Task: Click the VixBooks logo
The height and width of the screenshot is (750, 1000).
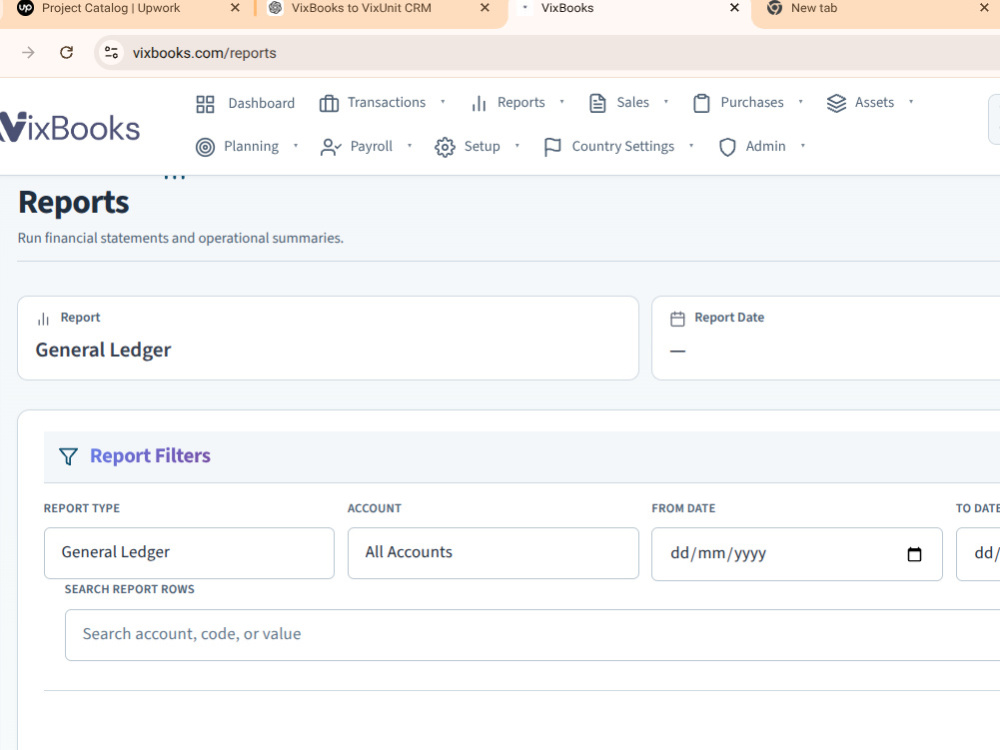Action: point(70,128)
